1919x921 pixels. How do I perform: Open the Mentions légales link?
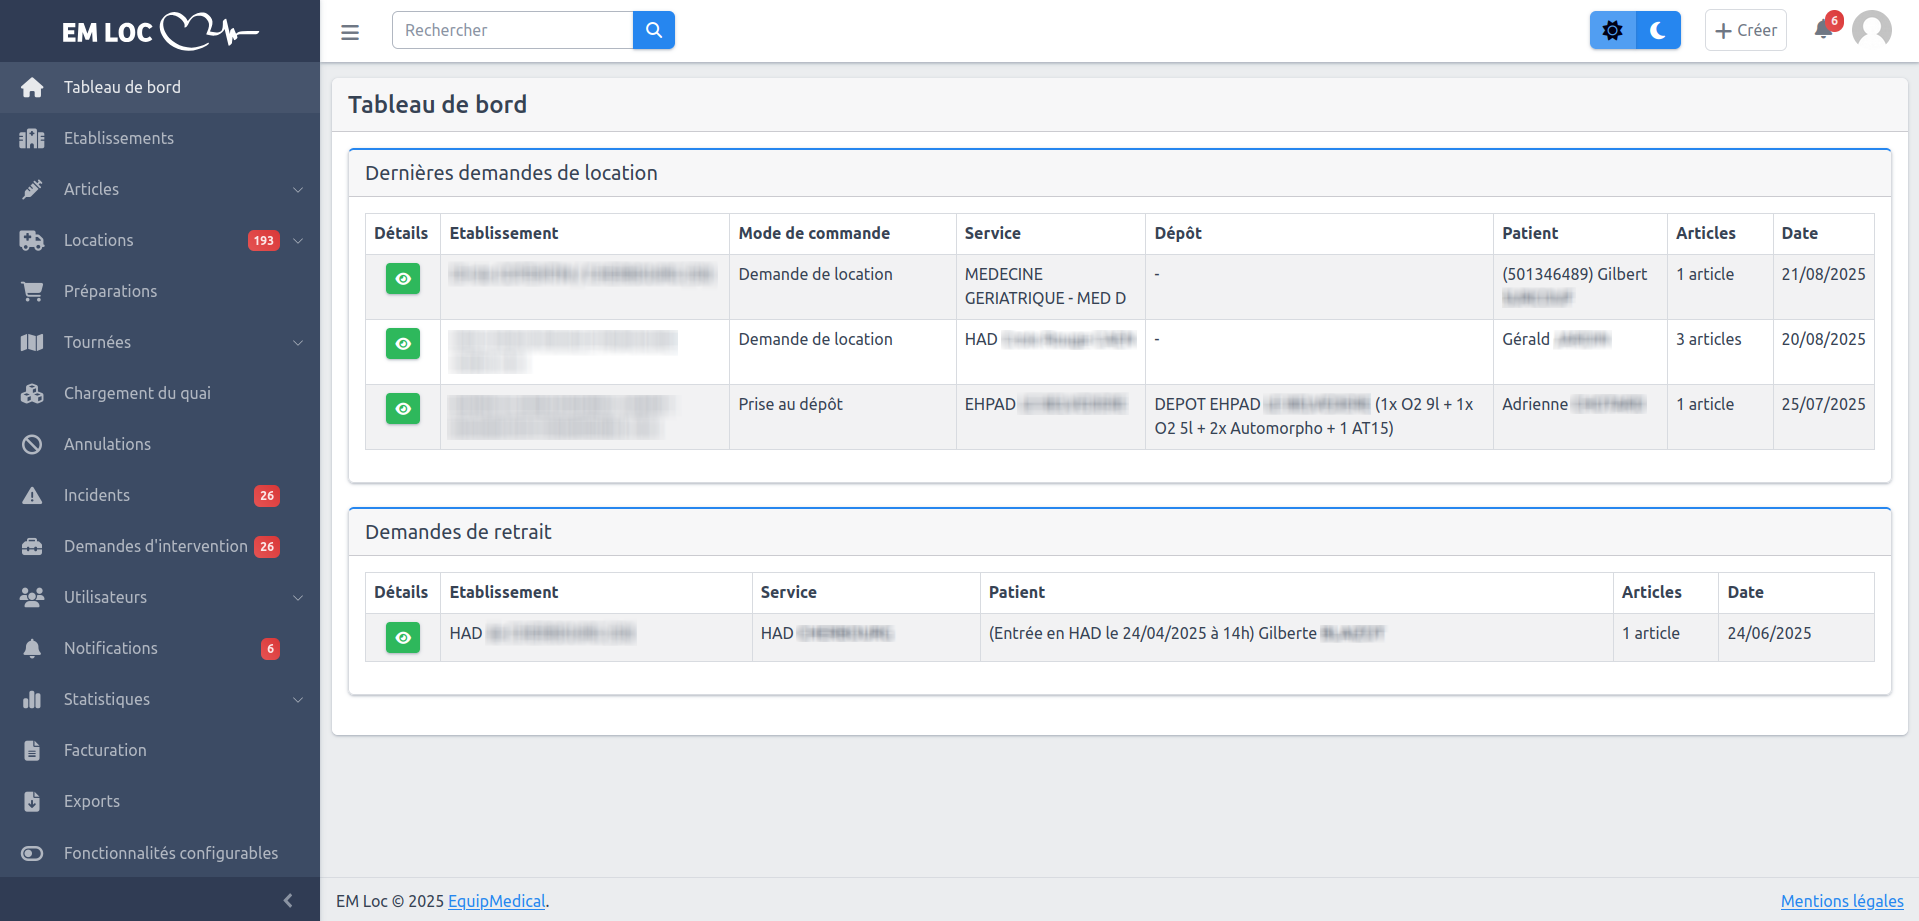coord(1841,901)
